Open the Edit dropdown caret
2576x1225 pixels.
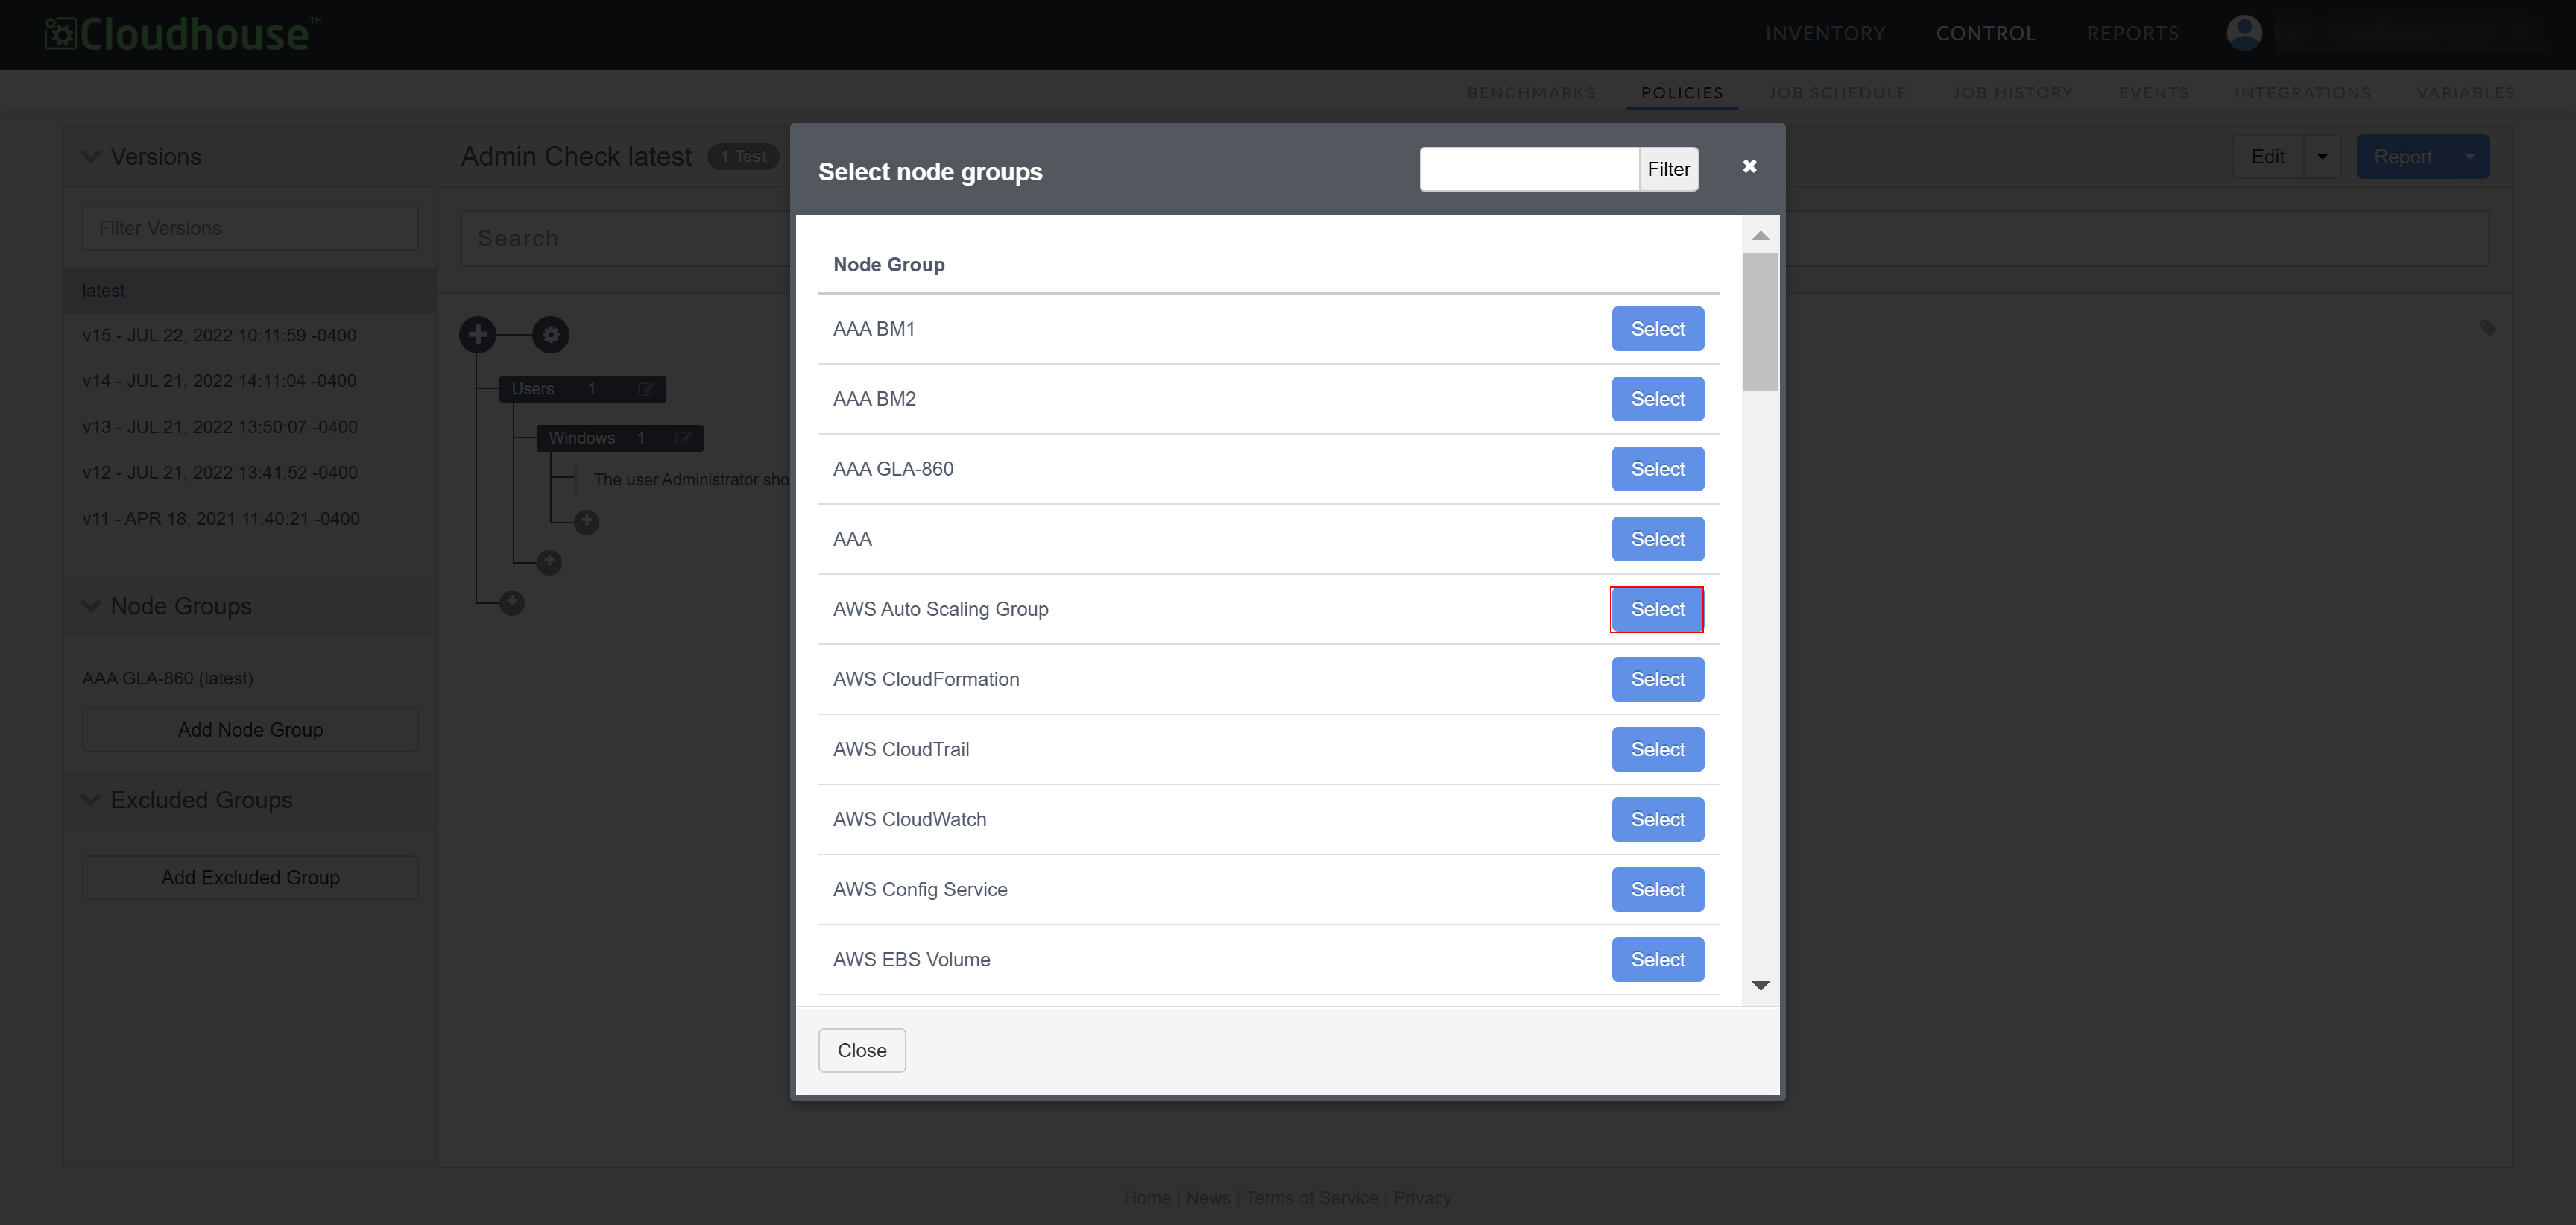[x=2322, y=157]
